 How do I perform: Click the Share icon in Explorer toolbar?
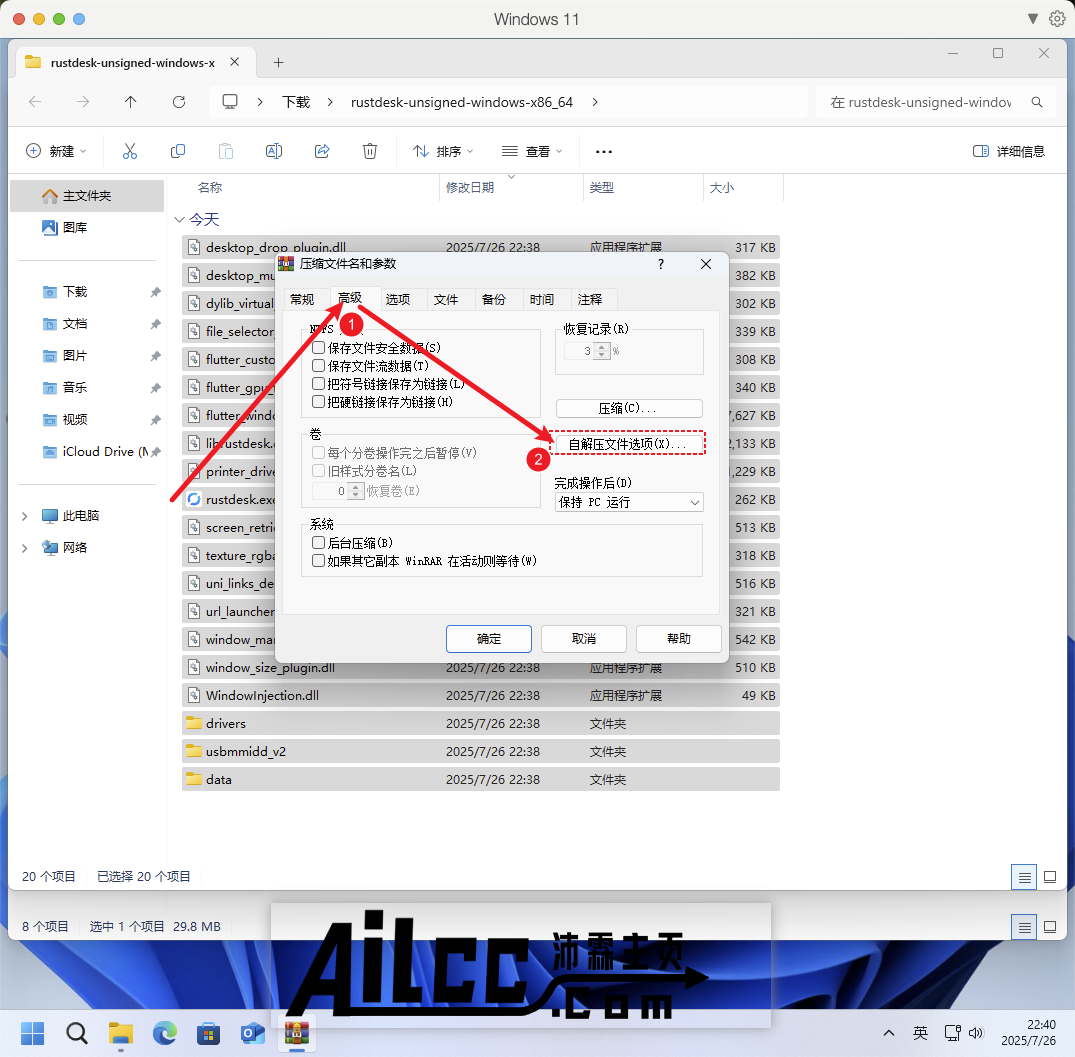(322, 151)
